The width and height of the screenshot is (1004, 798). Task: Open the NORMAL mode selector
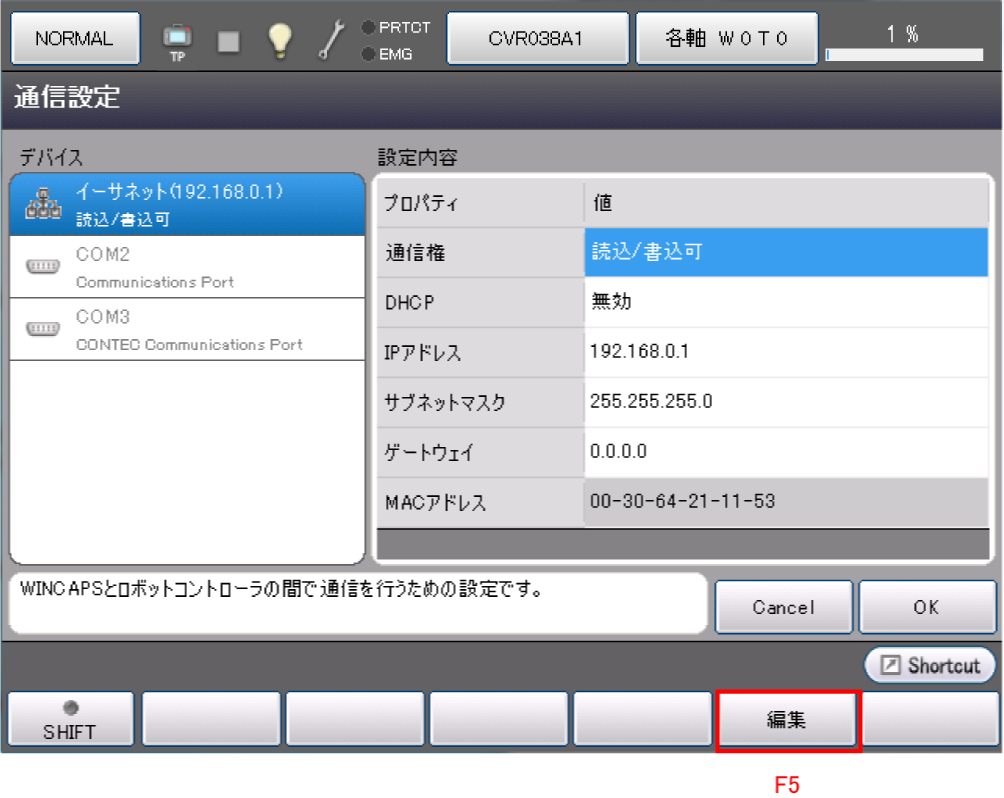click(74, 39)
